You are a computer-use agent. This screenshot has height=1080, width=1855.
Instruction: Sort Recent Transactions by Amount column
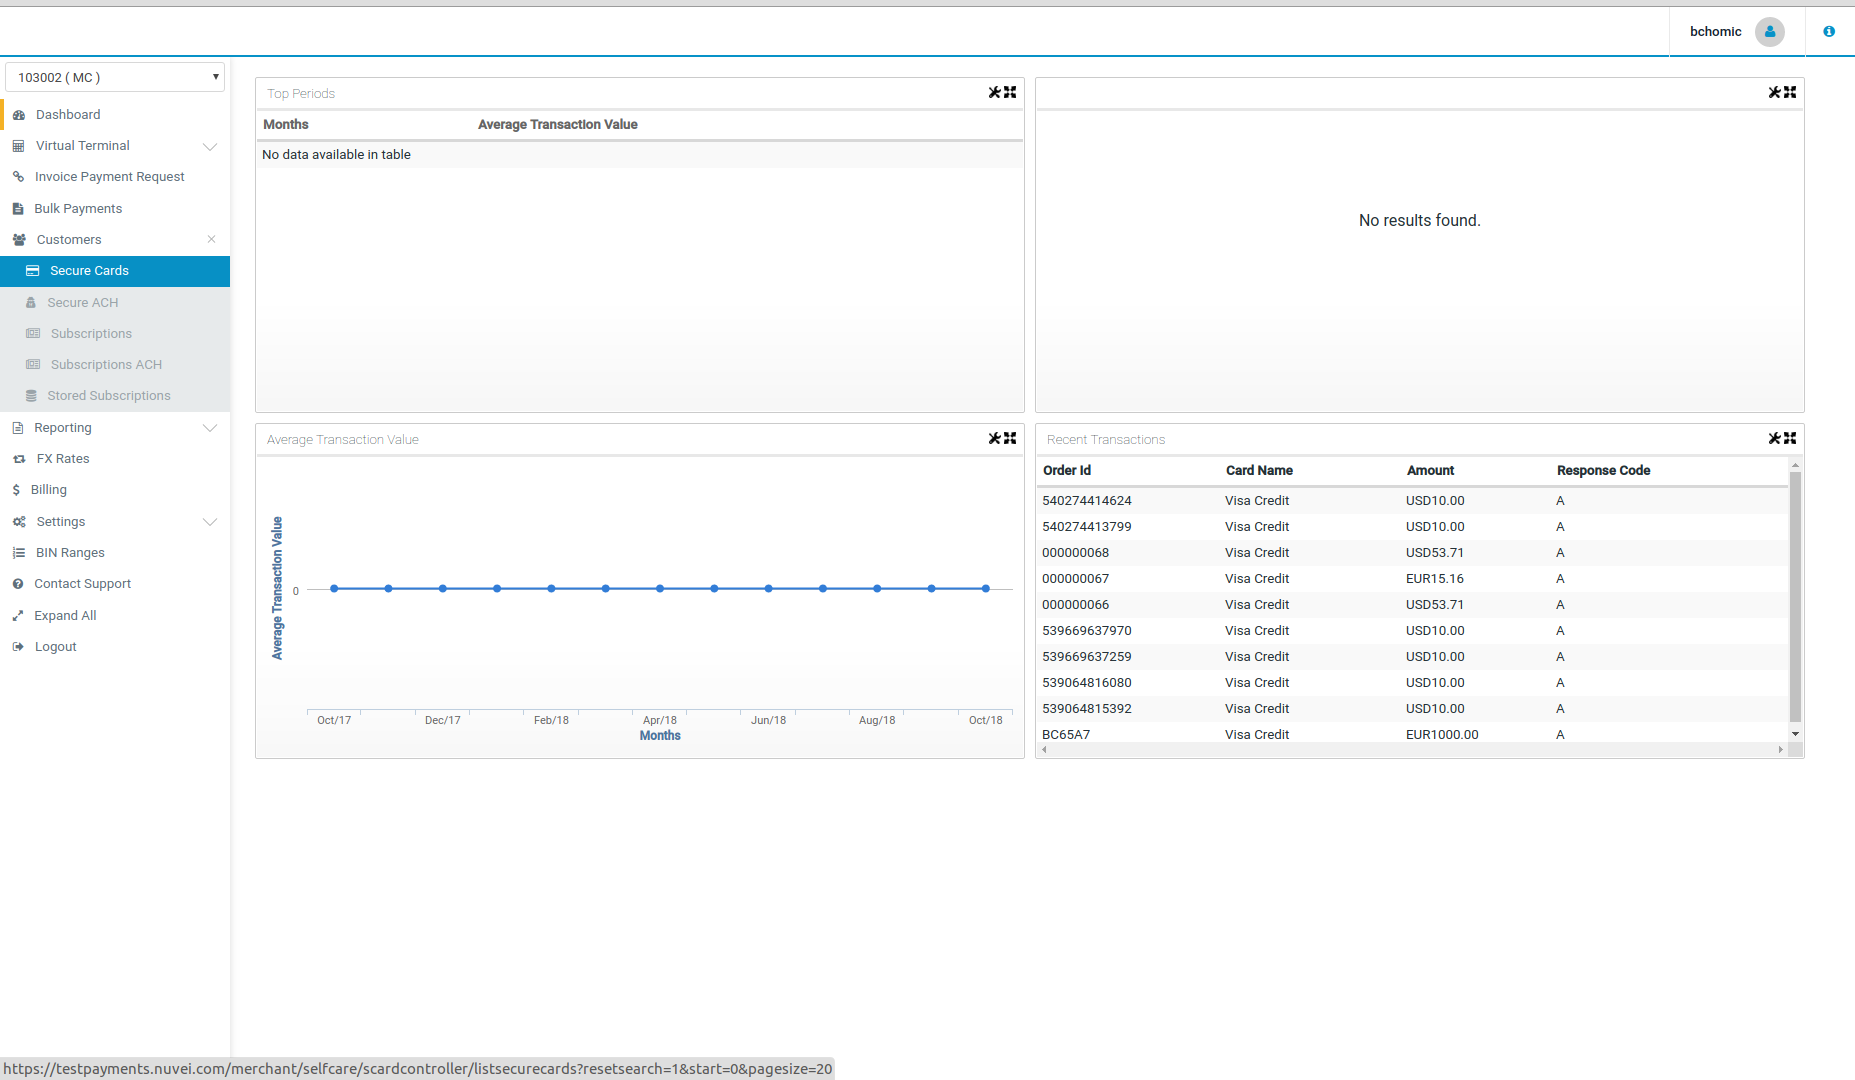[1430, 470]
